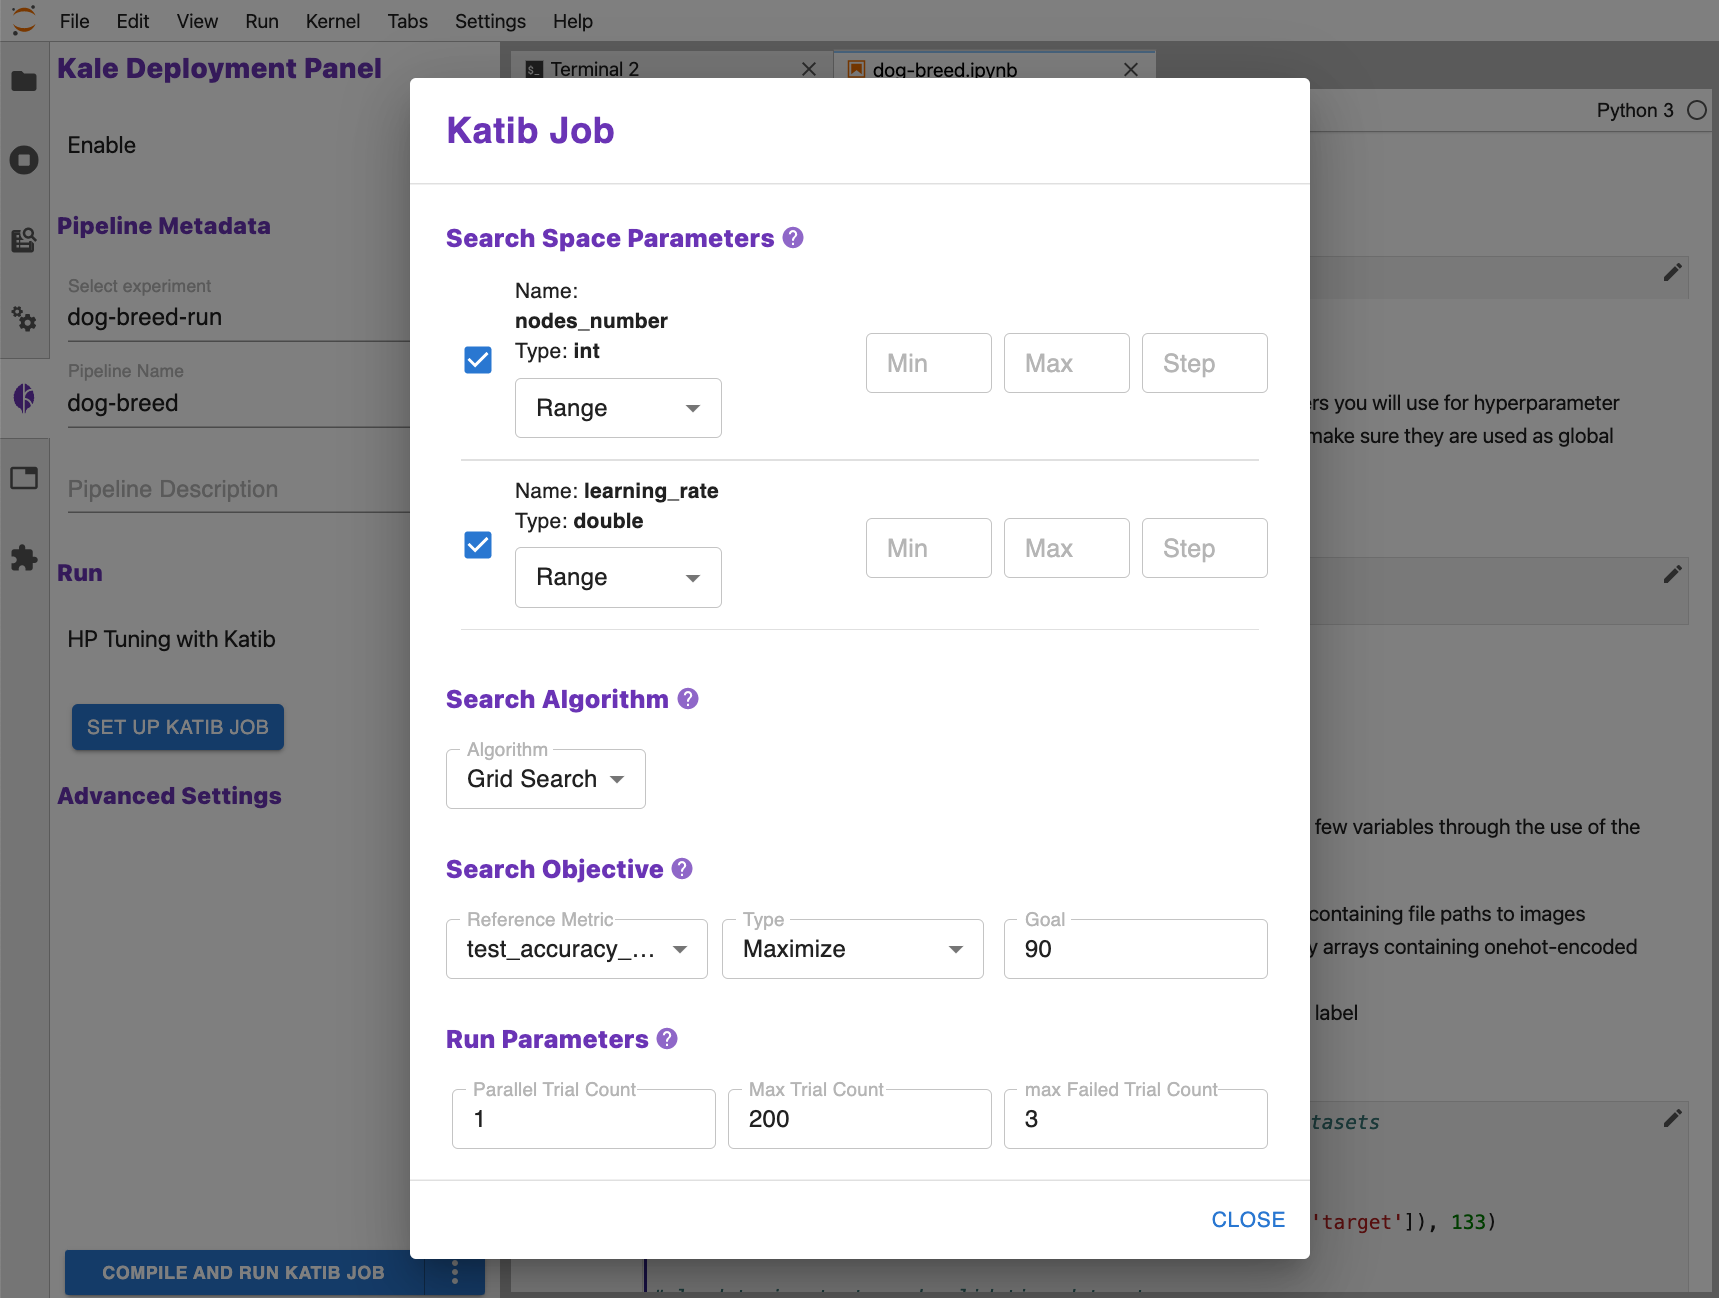Click the Python 3 kernel name
The width and height of the screenshot is (1719, 1298).
[1634, 110]
